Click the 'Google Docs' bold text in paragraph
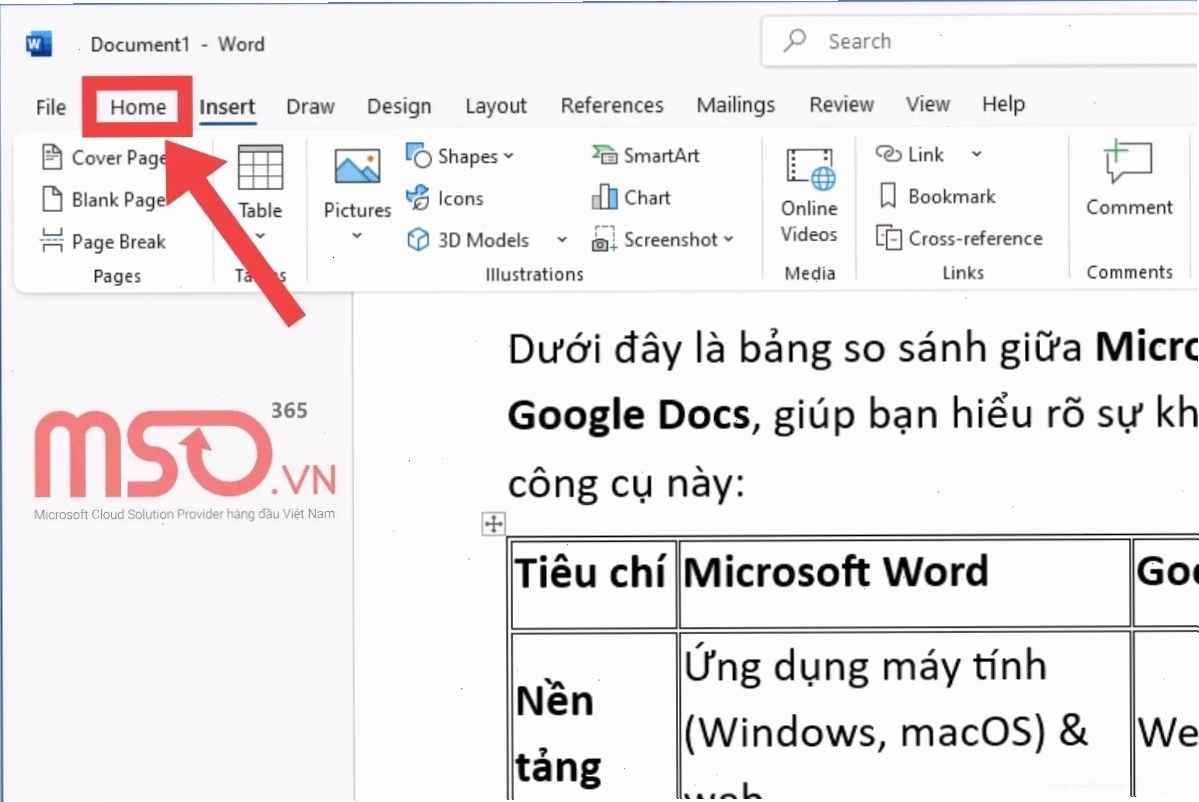The height and width of the screenshot is (802, 1199). coord(629,415)
